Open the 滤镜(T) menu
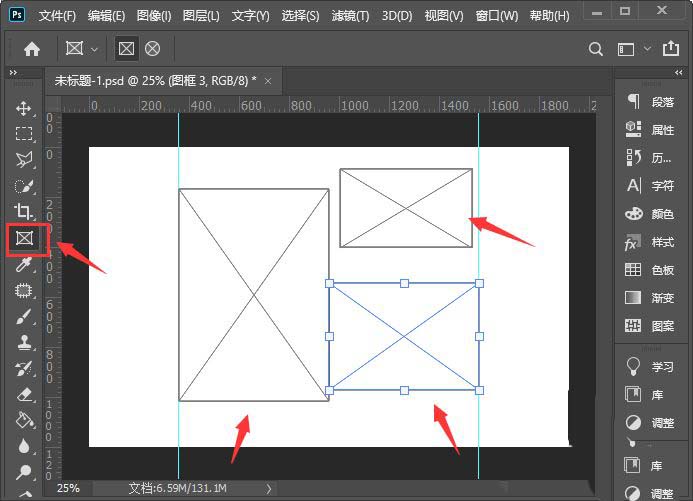Viewport: 693px width, 501px height. point(350,16)
